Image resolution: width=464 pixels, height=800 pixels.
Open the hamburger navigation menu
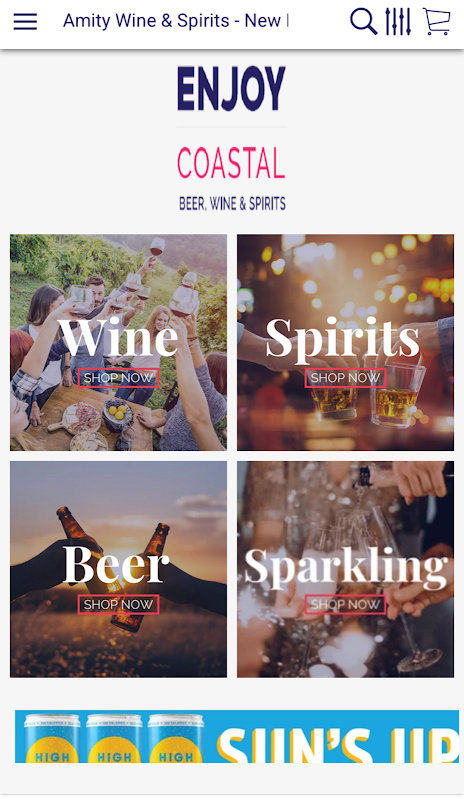(25, 21)
